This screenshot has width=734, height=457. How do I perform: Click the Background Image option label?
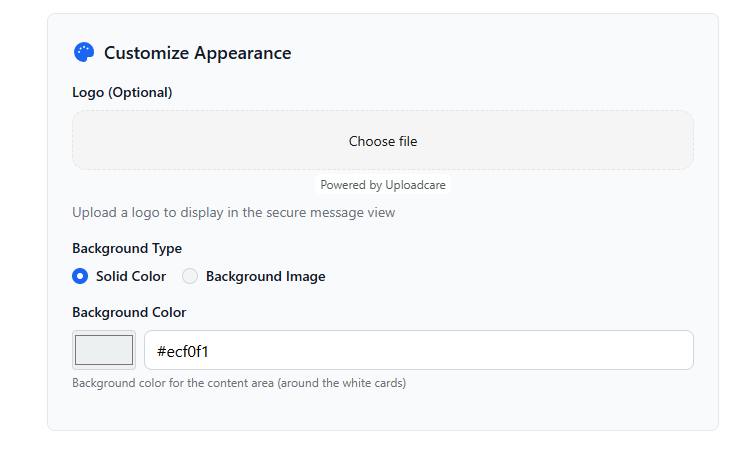click(x=265, y=276)
